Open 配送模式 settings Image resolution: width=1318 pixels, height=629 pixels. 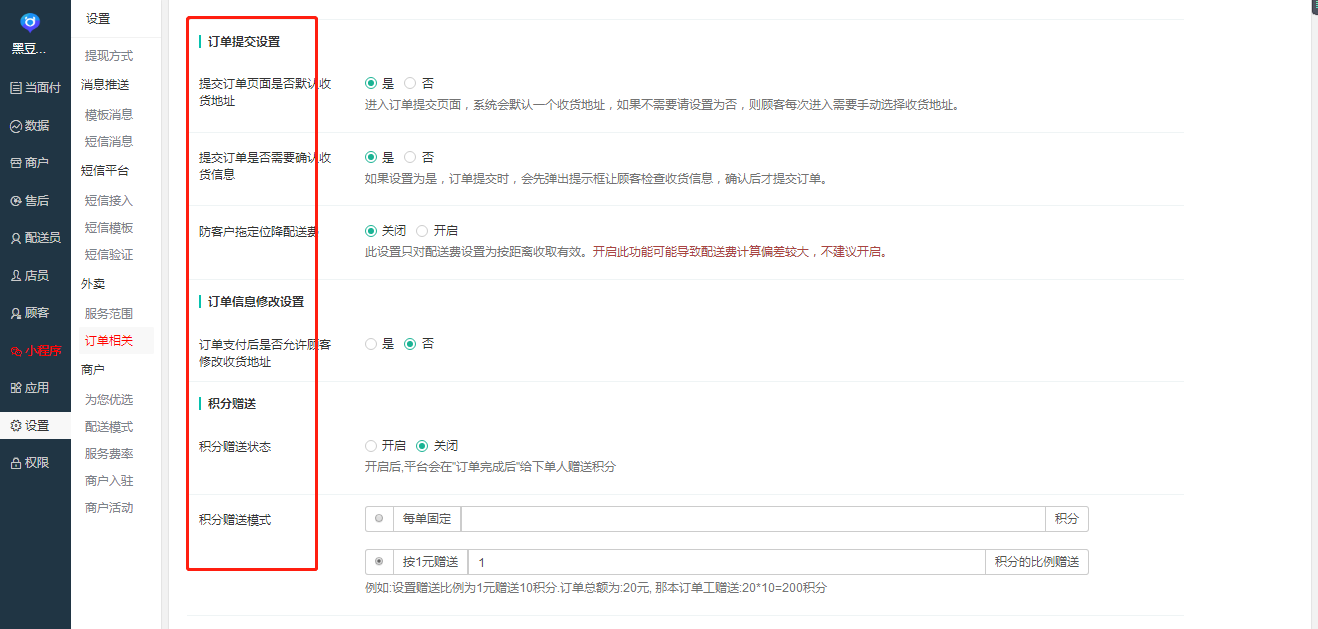(x=109, y=427)
